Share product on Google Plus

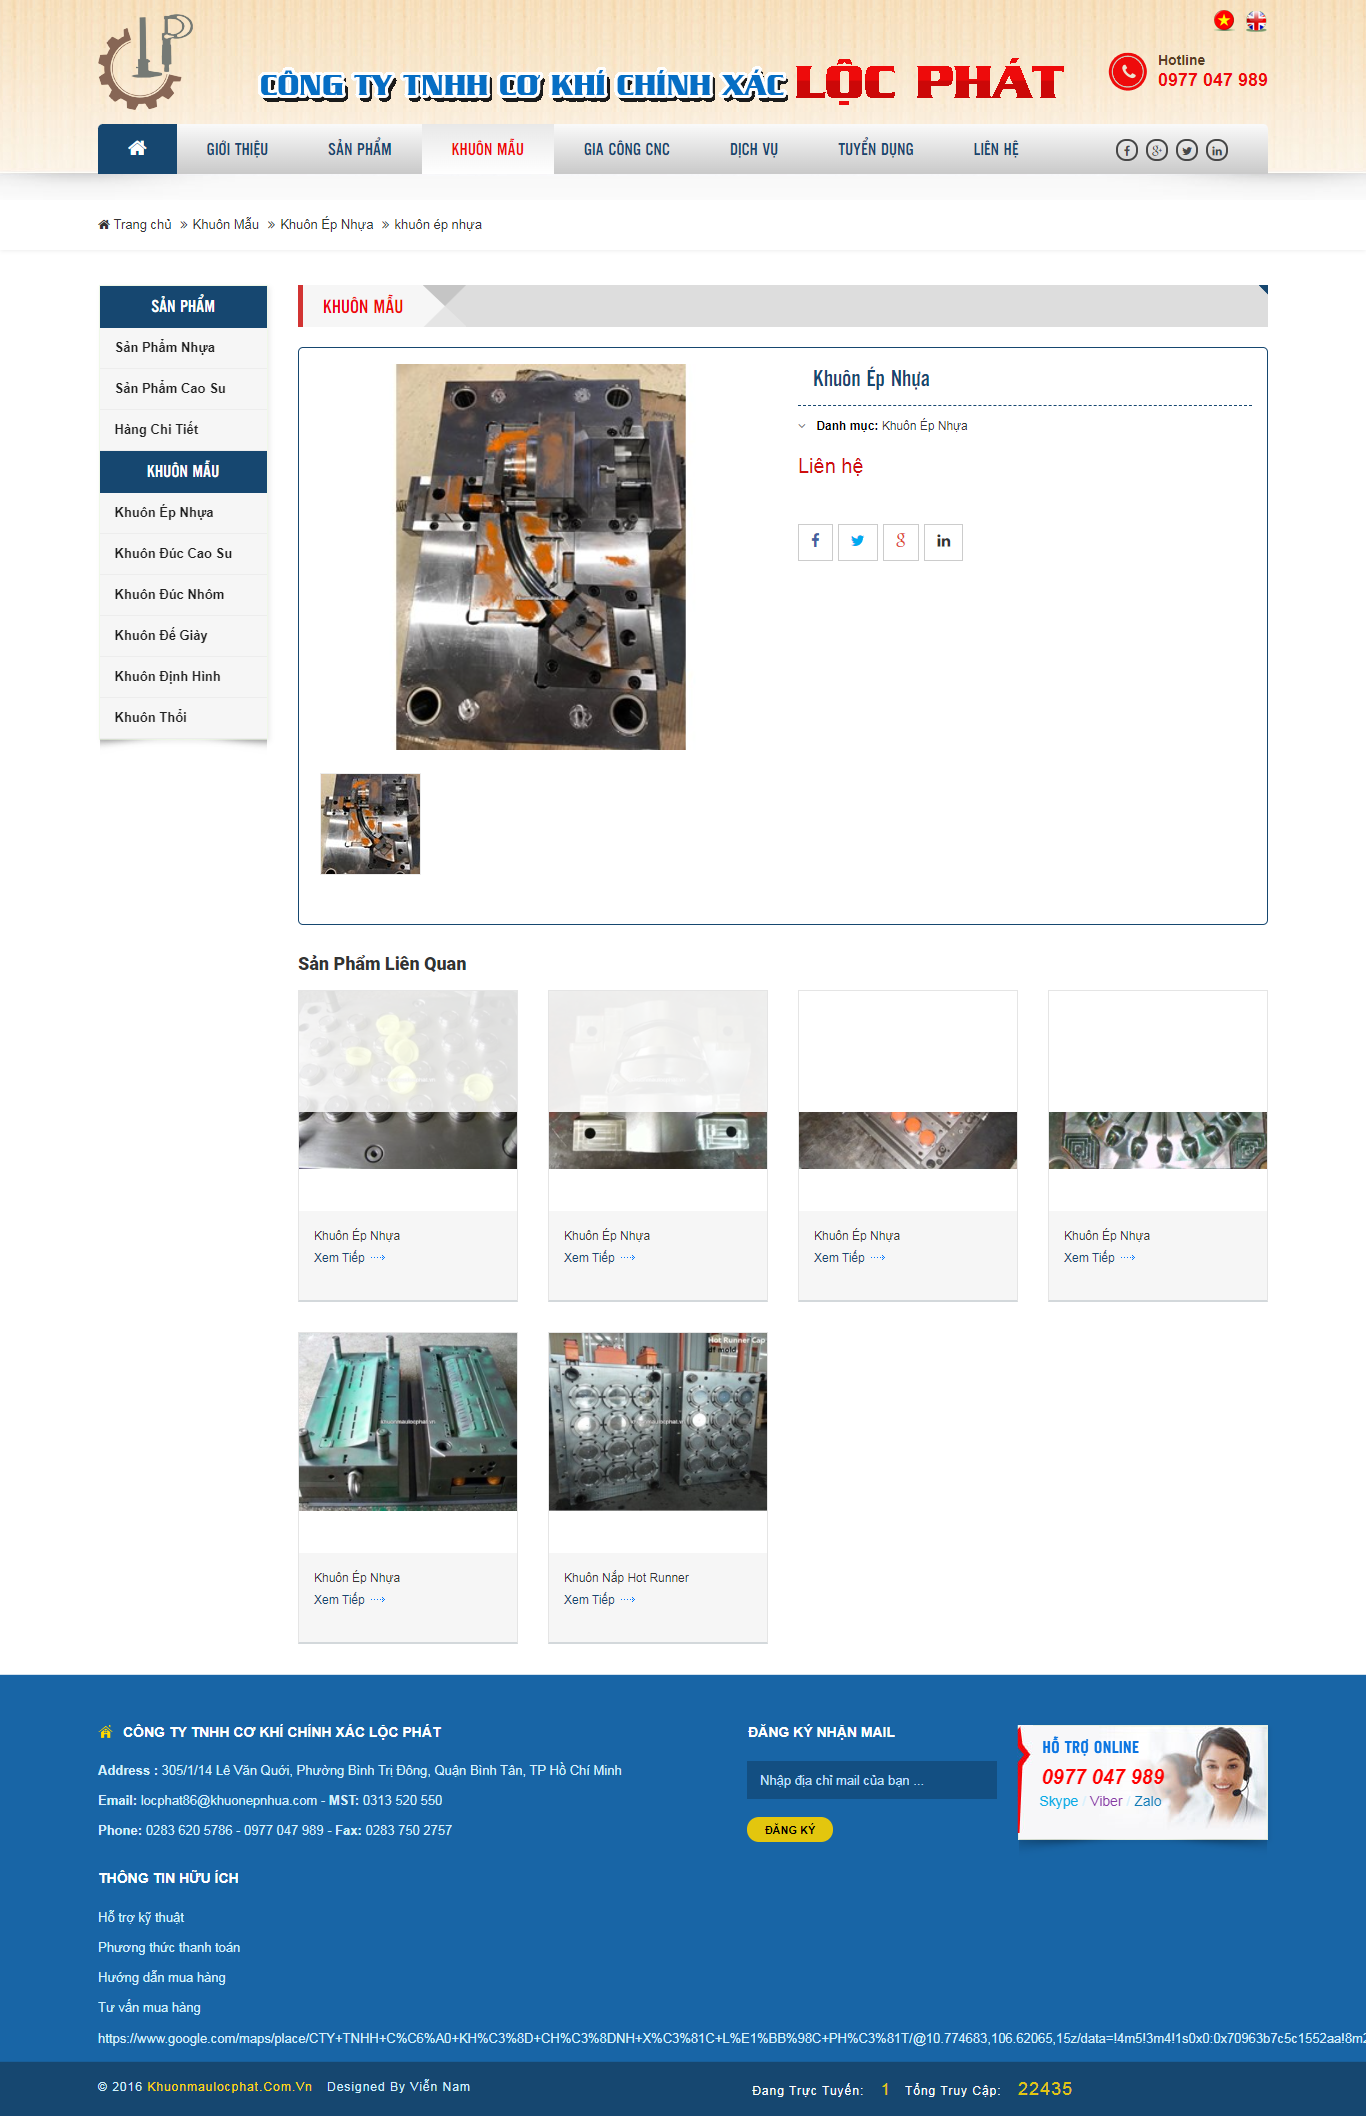tap(901, 542)
